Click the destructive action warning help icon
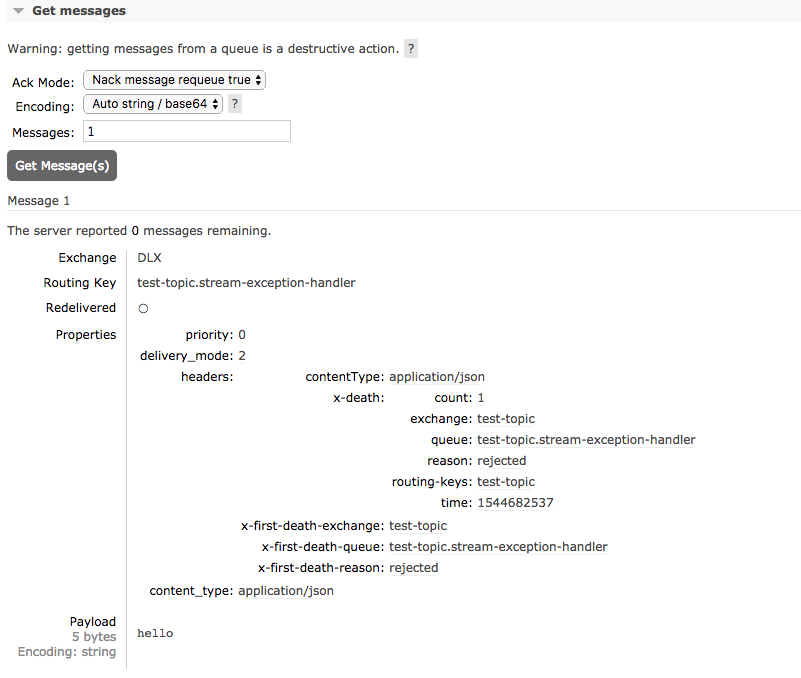This screenshot has height=678, width=801. pos(410,47)
